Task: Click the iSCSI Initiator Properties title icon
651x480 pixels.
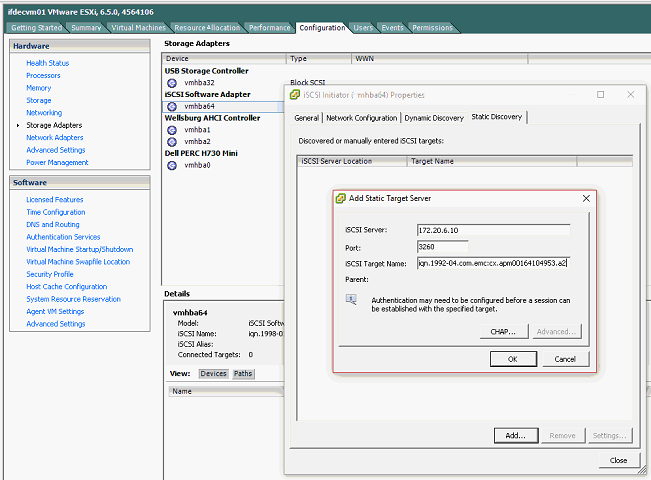Action: [x=295, y=95]
